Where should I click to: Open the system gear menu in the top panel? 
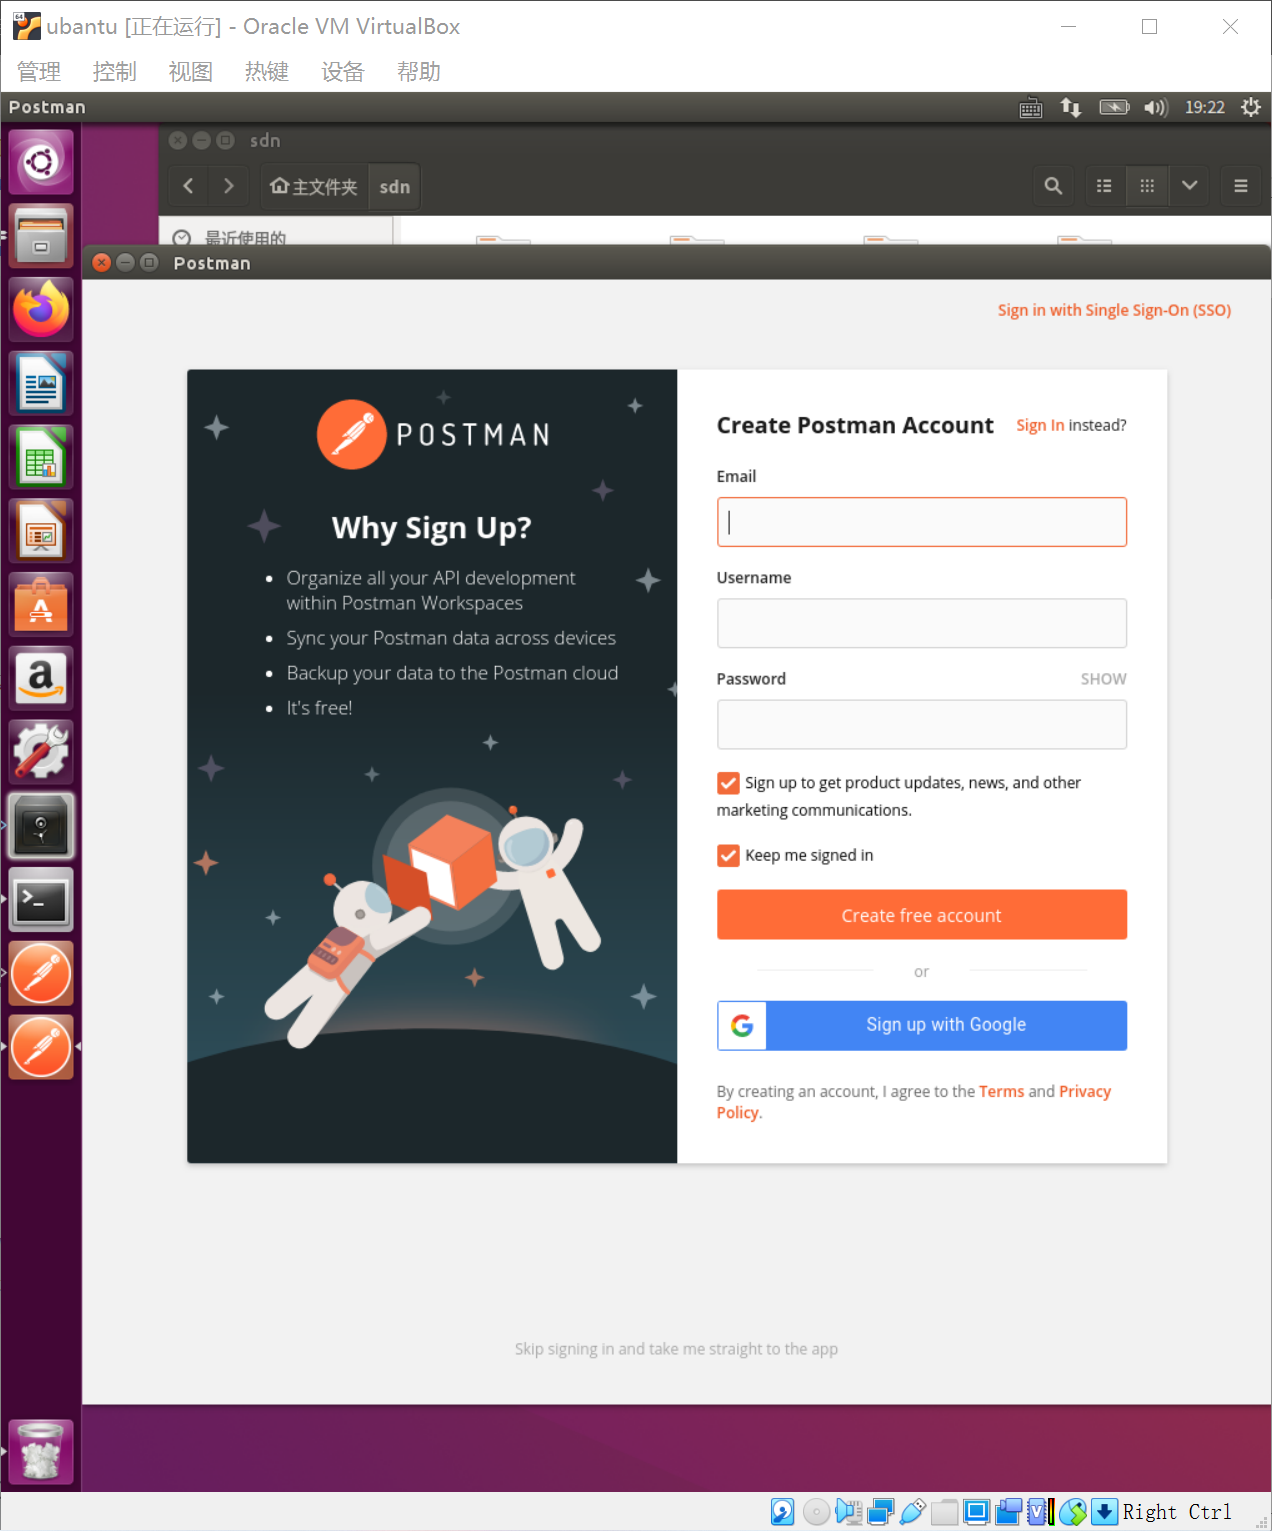click(1251, 107)
